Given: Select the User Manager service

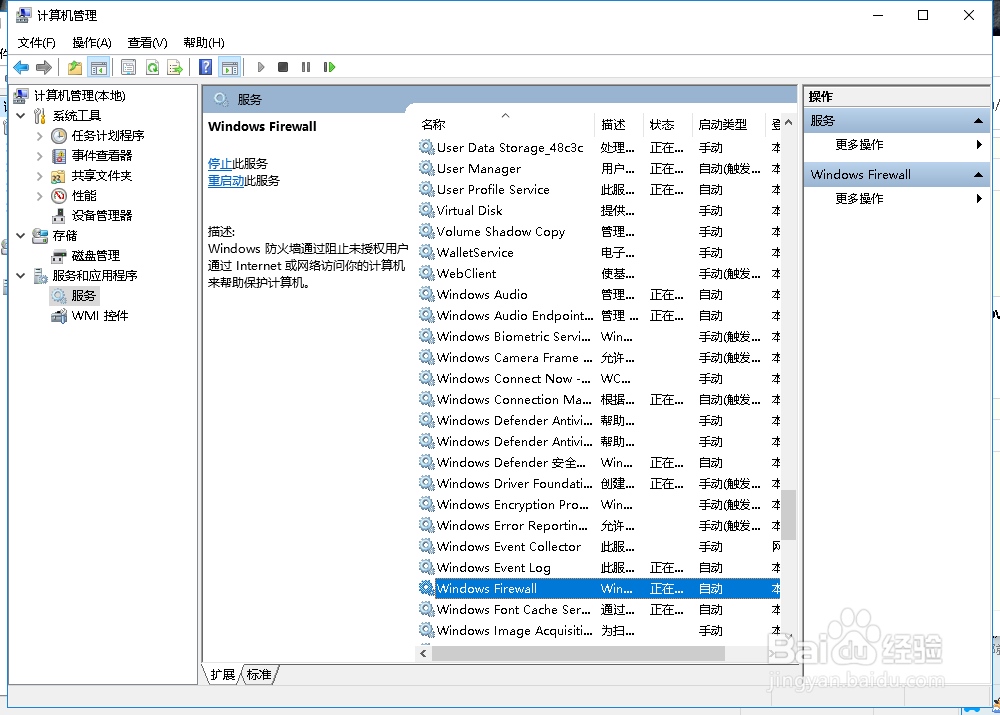Looking at the screenshot, I should (599, 169).
